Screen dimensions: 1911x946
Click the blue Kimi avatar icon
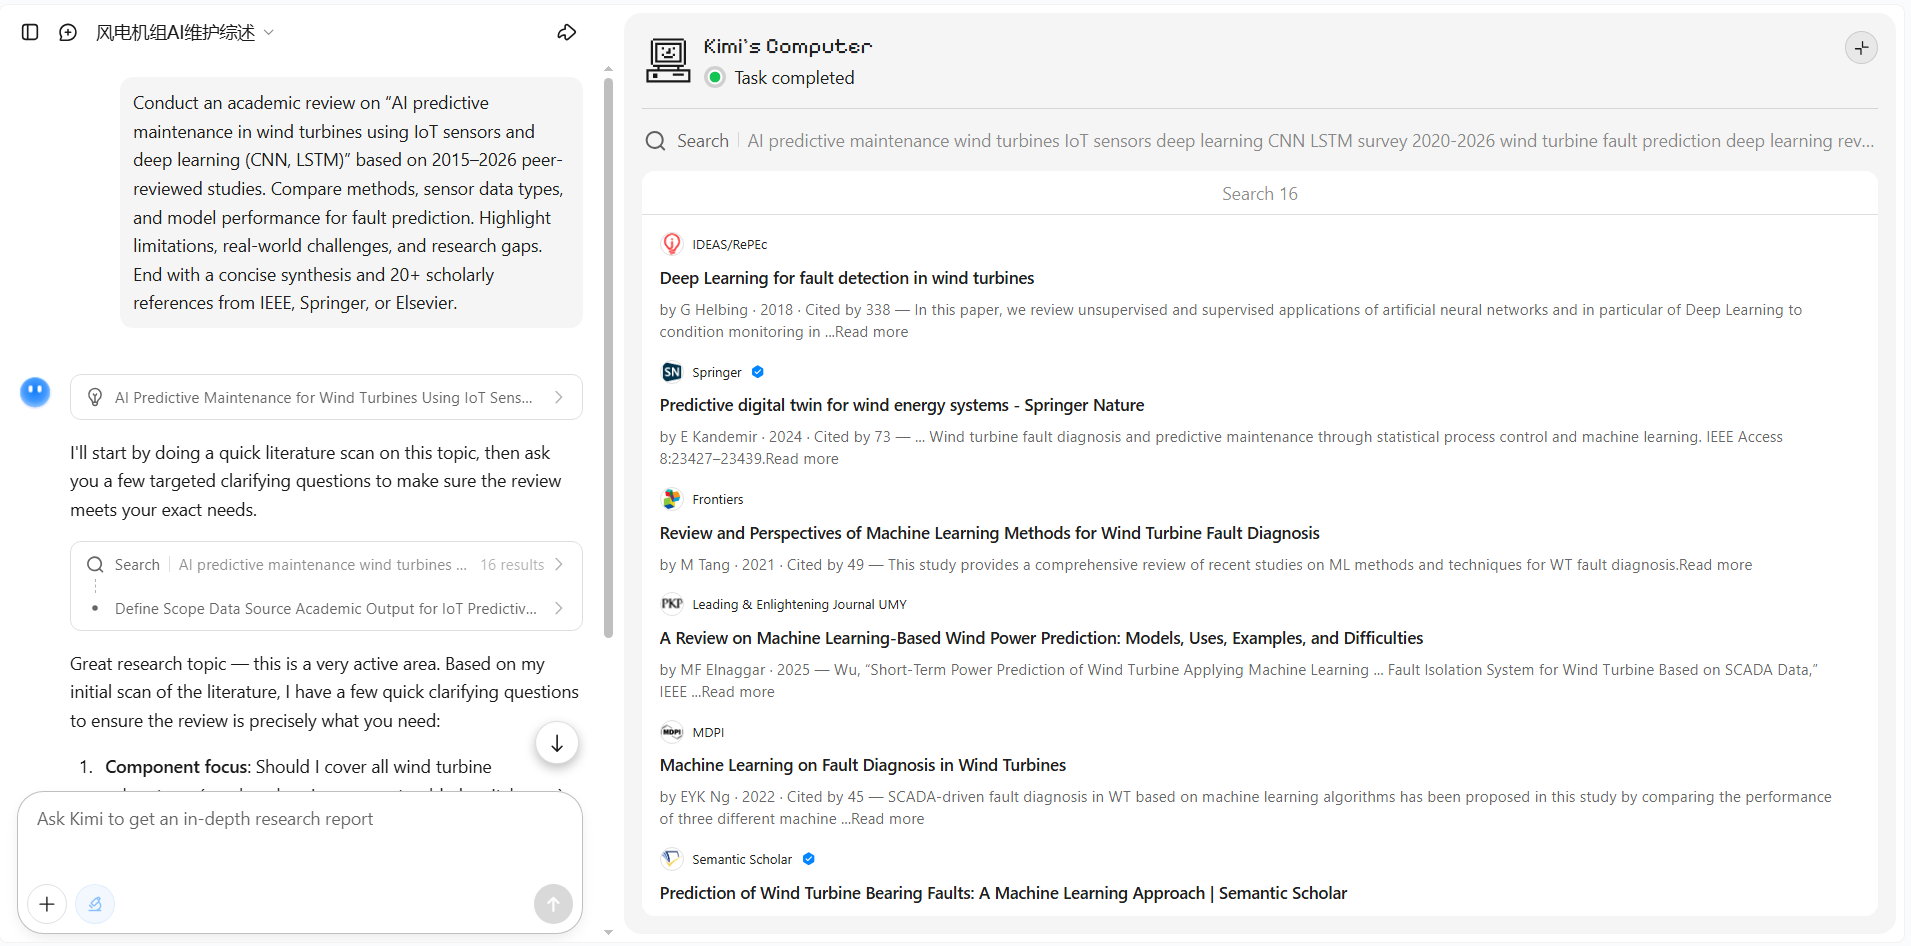[35, 392]
